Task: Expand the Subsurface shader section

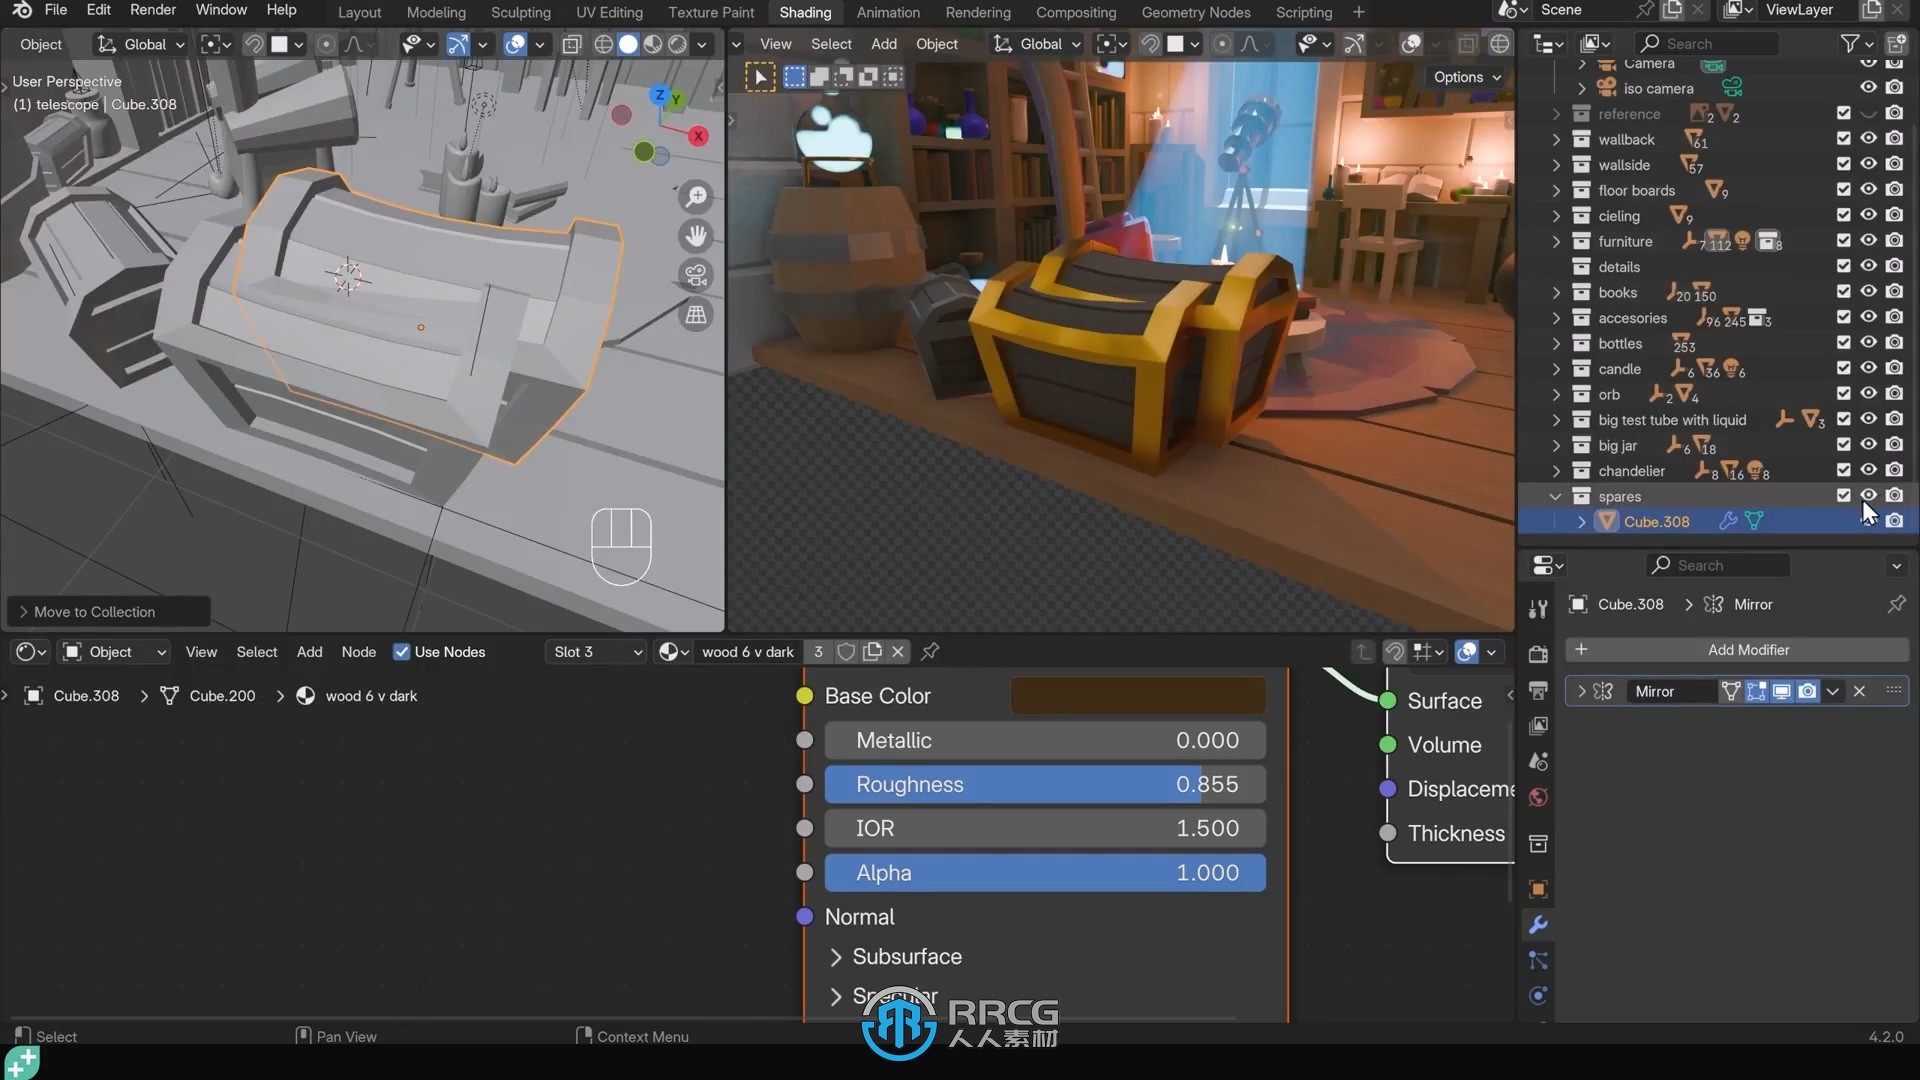Action: pos(836,956)
